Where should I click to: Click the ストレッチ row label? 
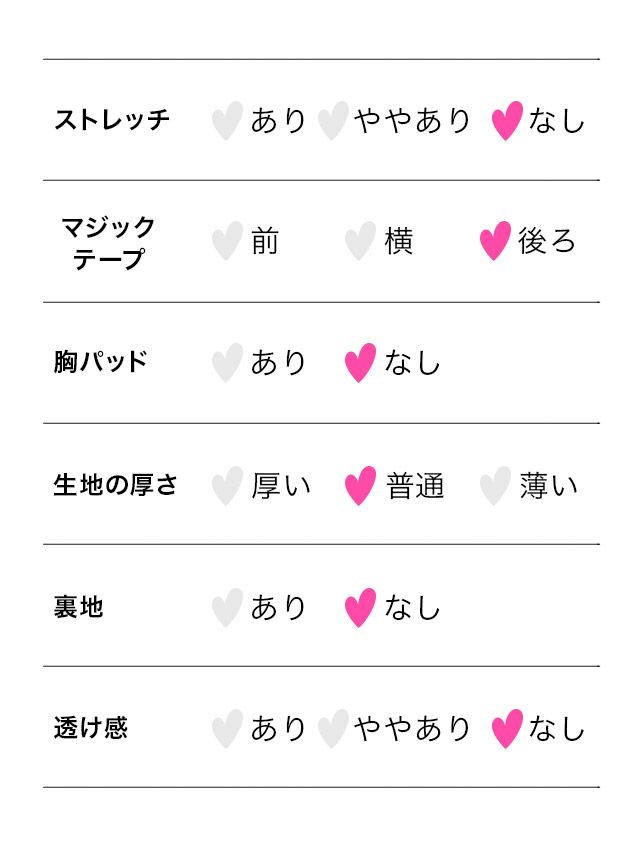click(x=112, y=120)
